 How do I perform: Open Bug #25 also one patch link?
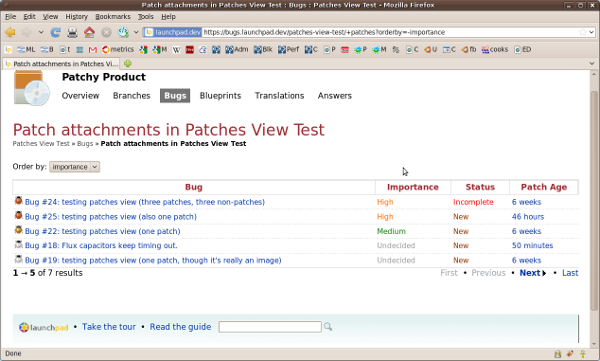click(111, 217)
